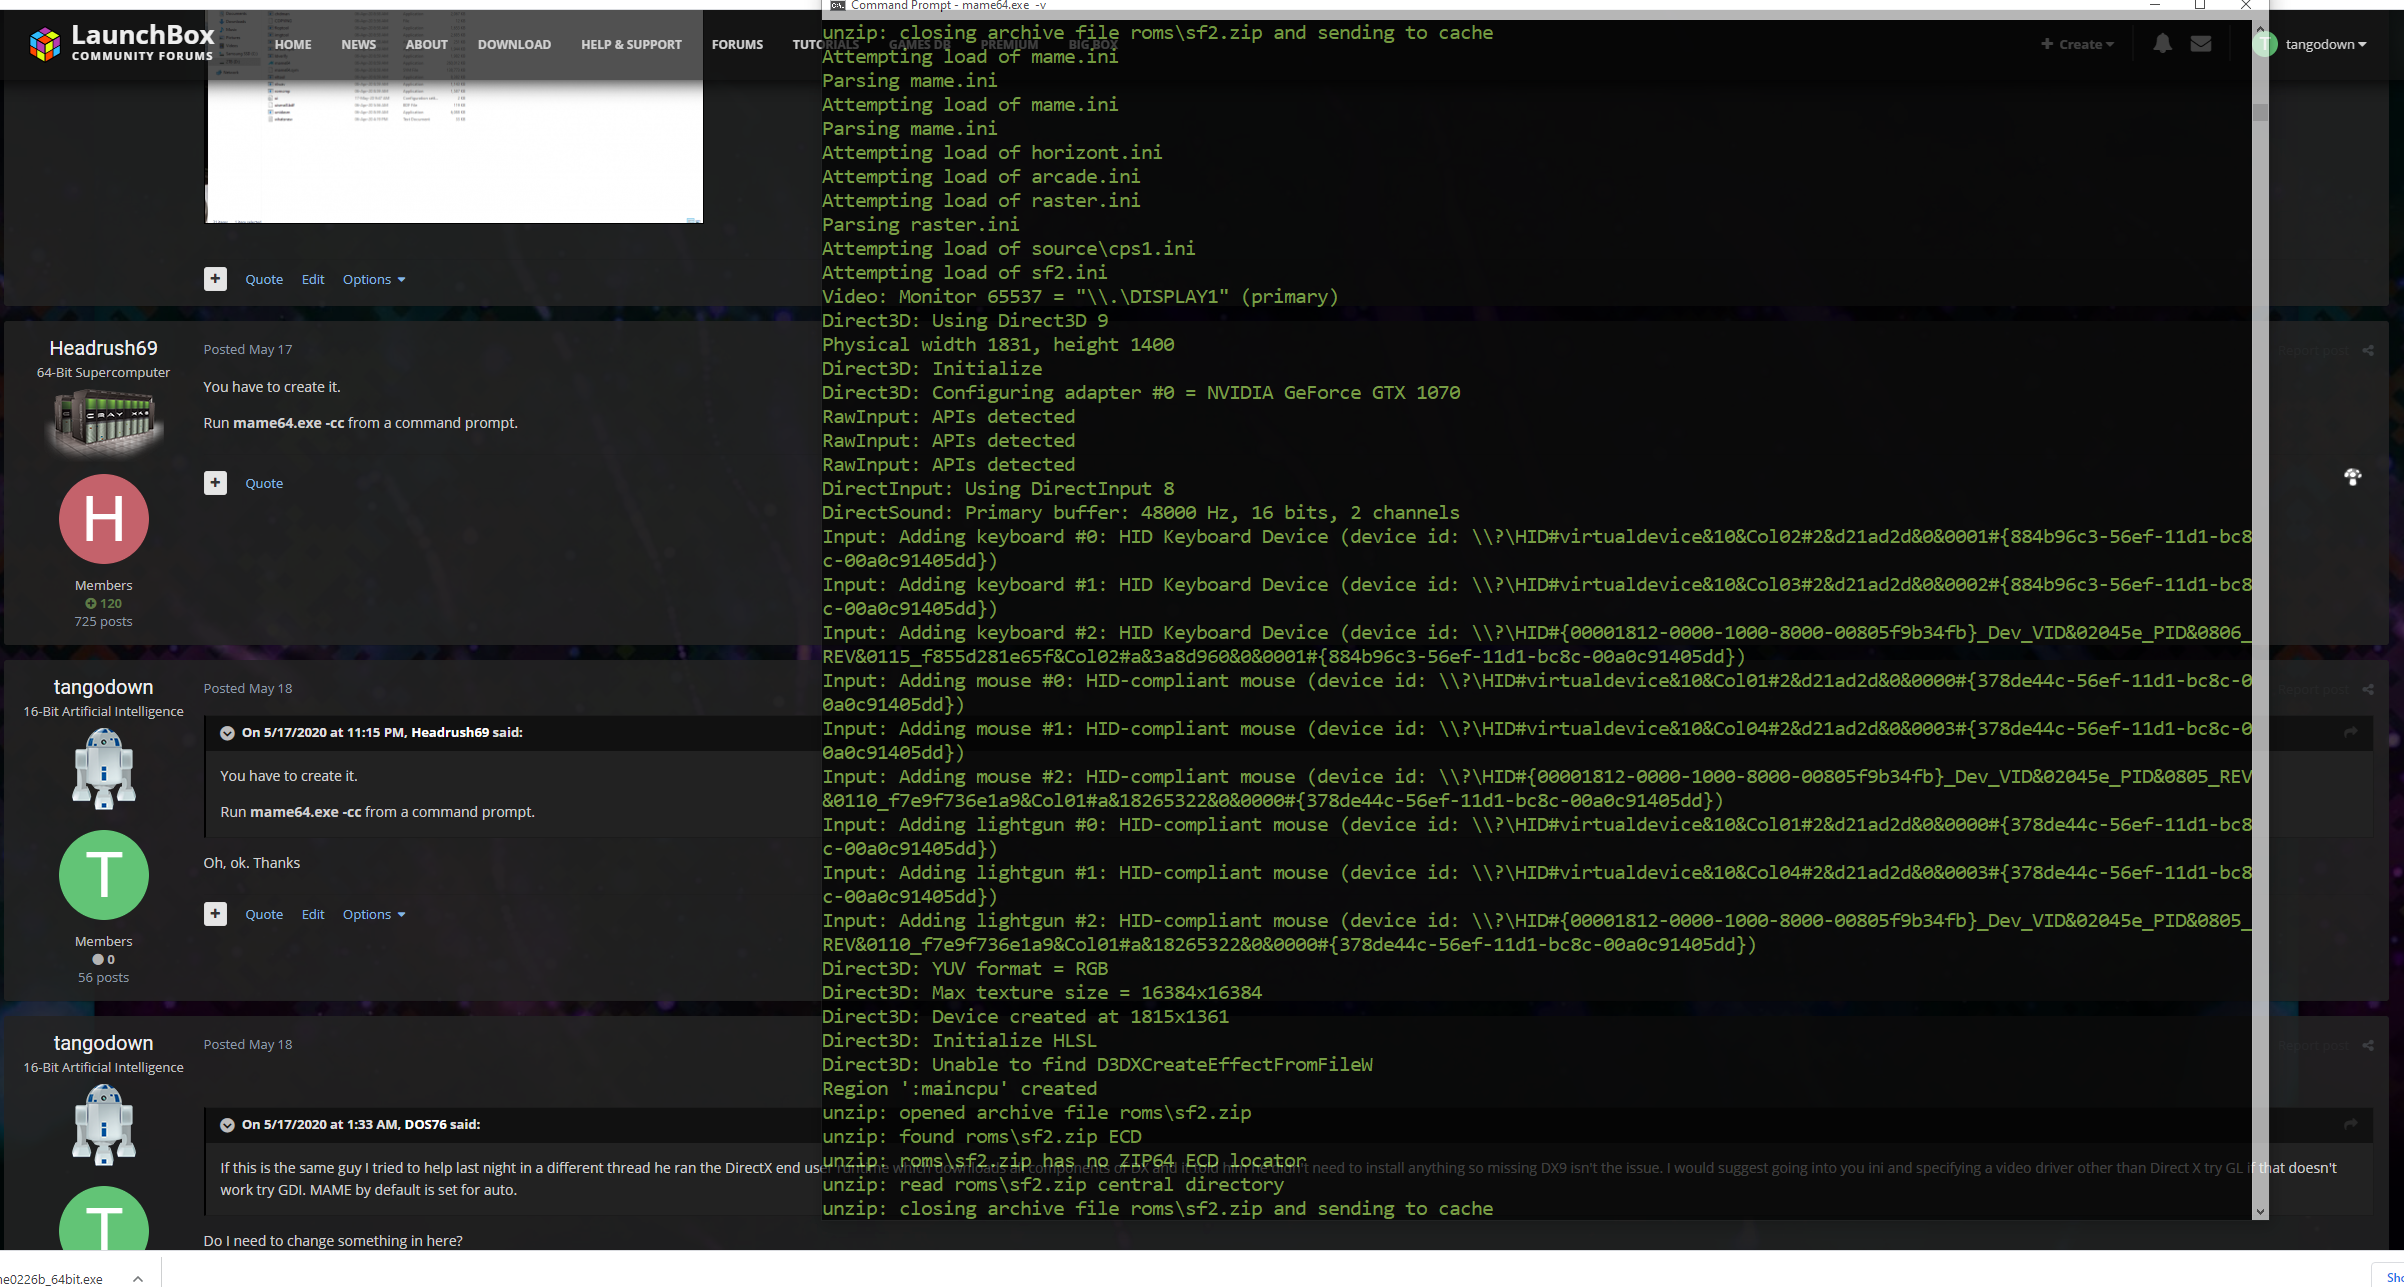2404x1287 pixels.
Task: Click the multiquote plus in Headrush69's post
Action: tap(215, 483)
